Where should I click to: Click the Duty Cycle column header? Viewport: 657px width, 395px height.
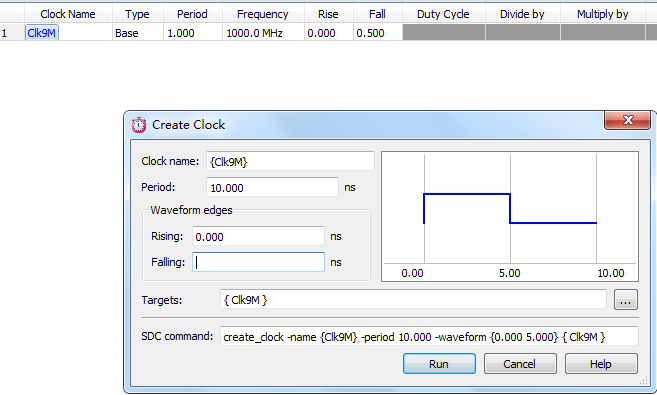[443, 14]
